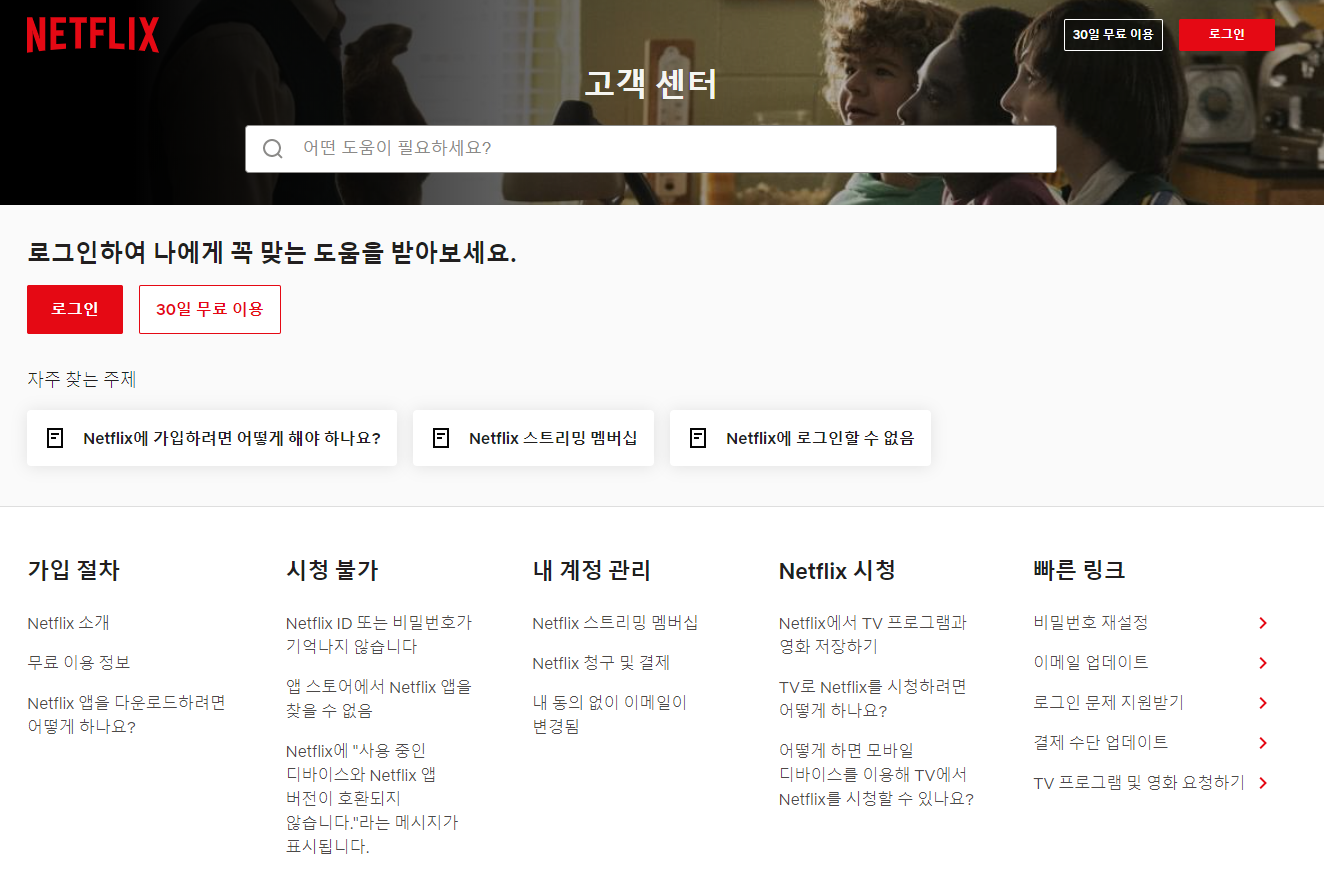Open Netflix 스트리밍 멤버십 link under 내 계정 관리
Screen dimensions: 1324x879
615,623
